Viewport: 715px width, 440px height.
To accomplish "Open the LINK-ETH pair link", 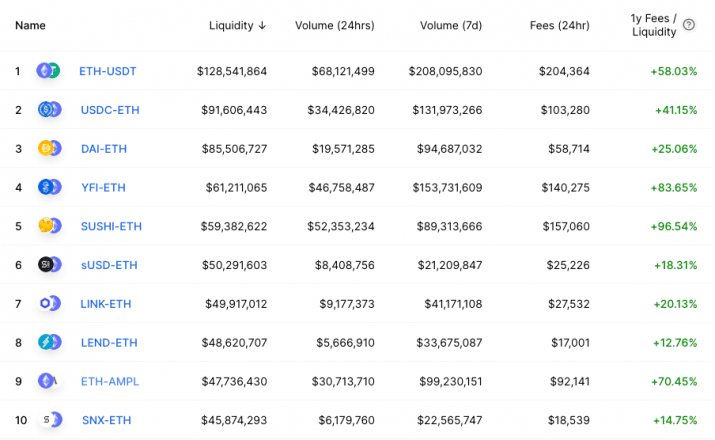I will click(x=106, y=304).
